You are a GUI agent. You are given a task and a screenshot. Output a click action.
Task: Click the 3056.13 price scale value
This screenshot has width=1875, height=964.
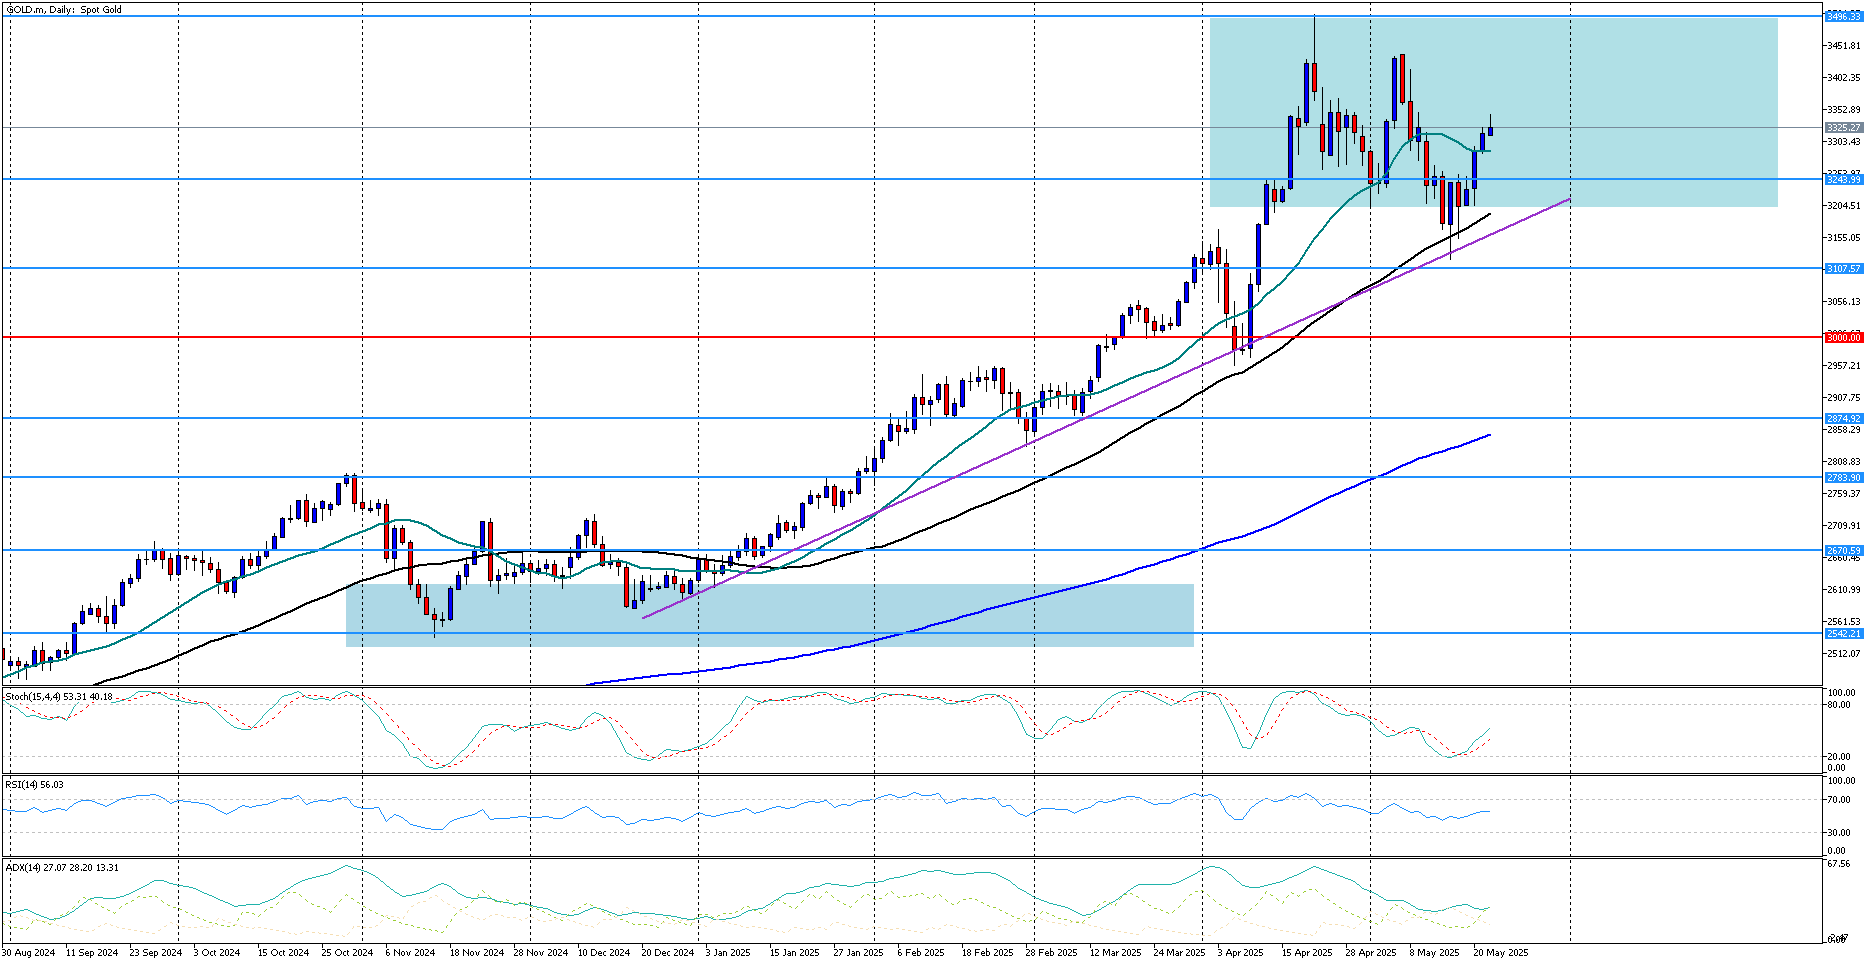coord(1844,302)
